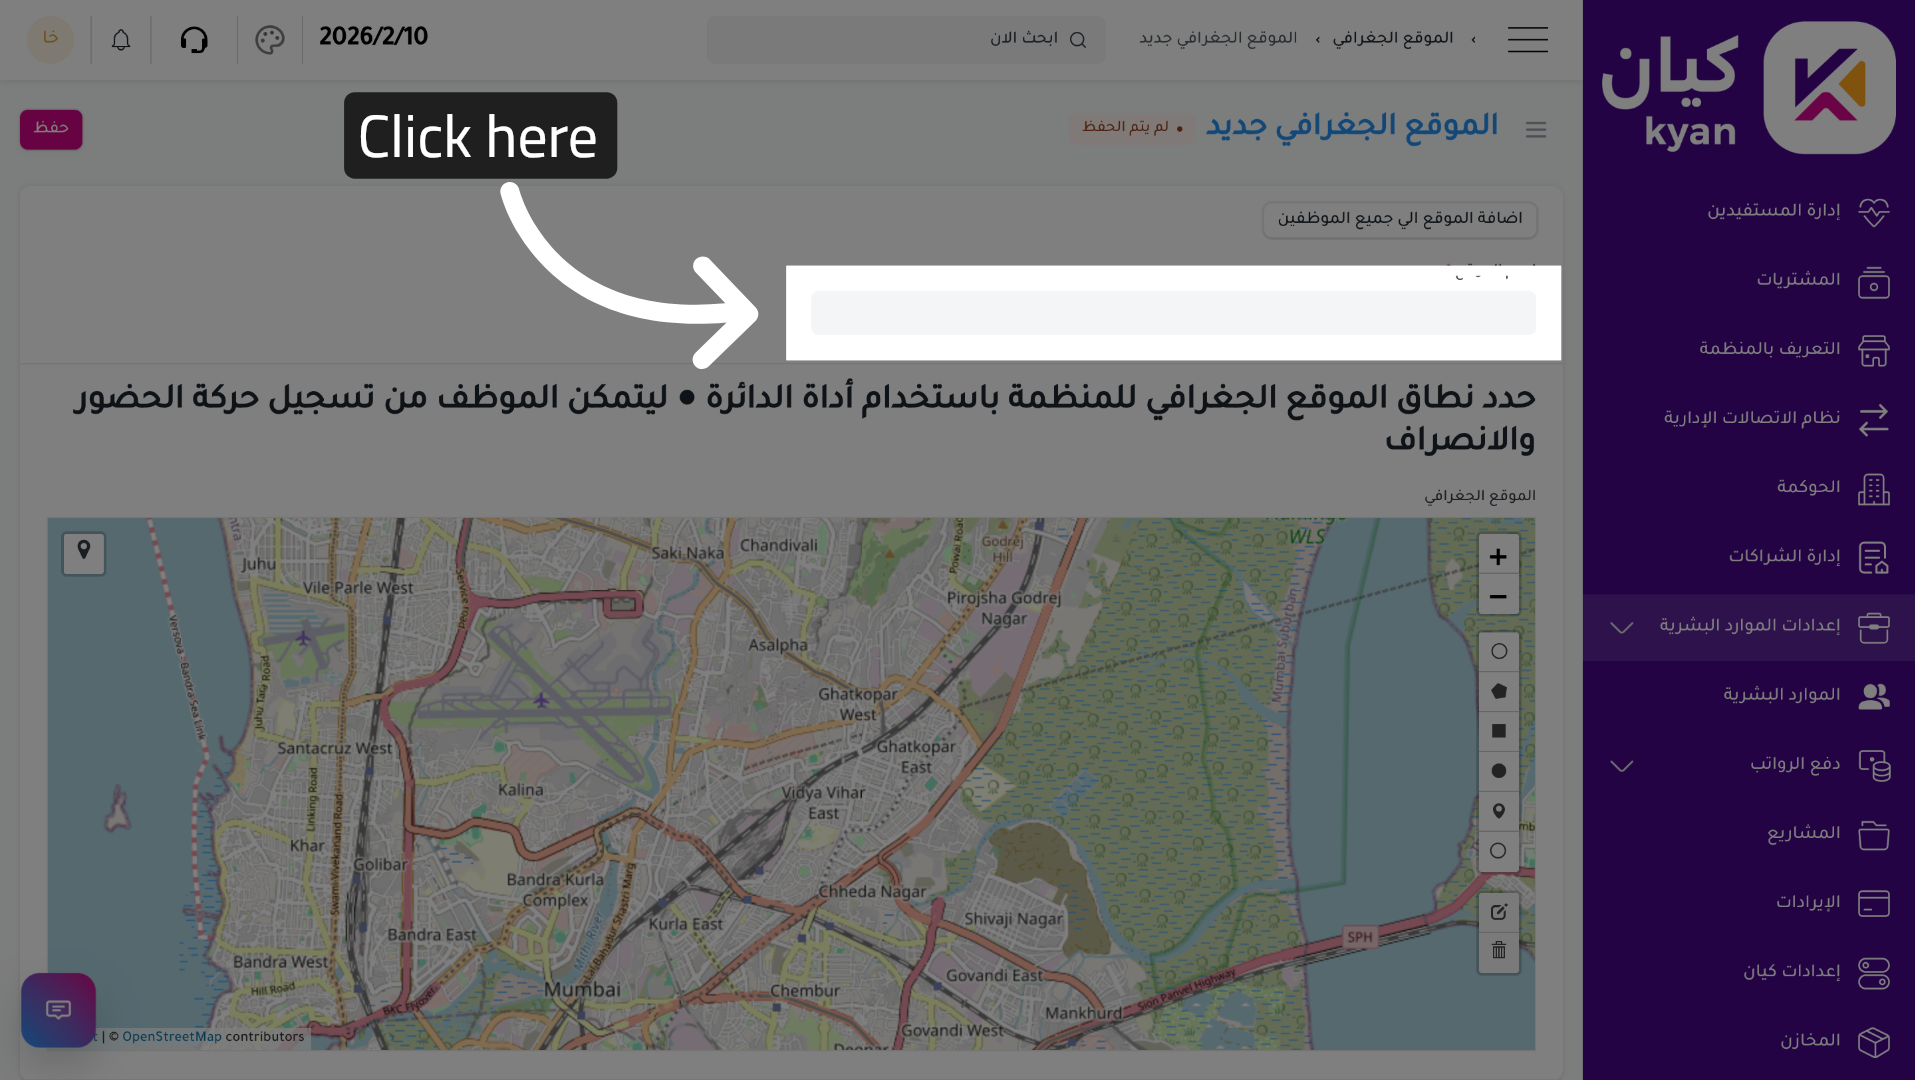Open the notifications bell icon

pyautogui.click(x=120, y=39)
